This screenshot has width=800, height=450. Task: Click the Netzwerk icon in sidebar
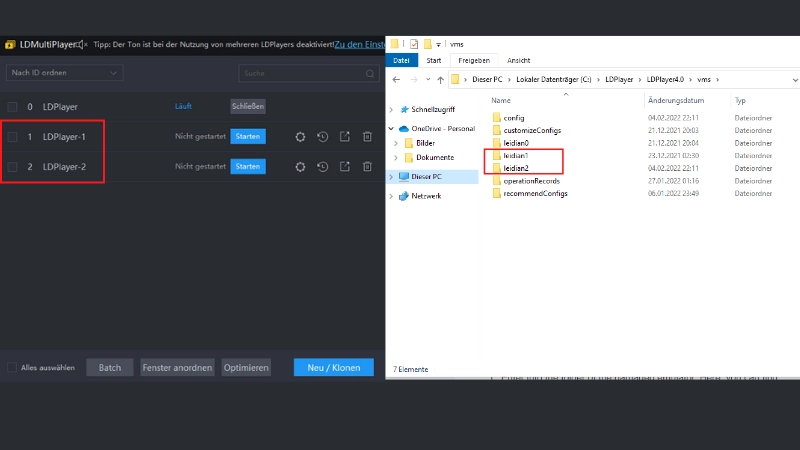coord(404,196)
